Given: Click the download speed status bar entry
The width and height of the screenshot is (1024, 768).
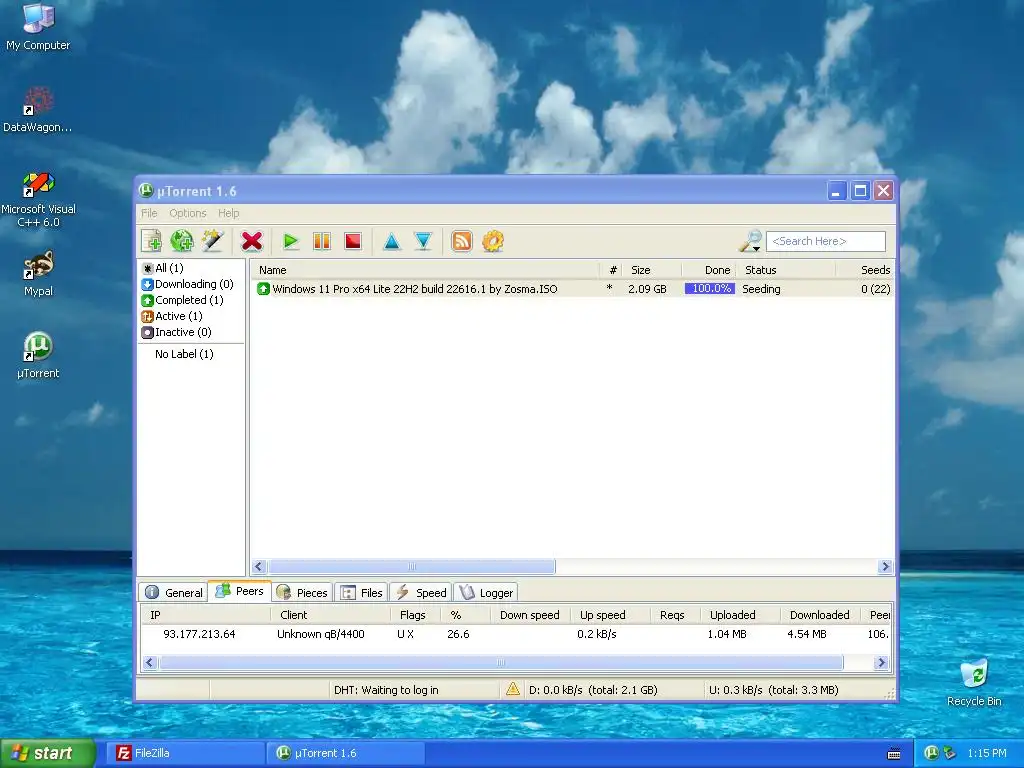Looking at the screenshot, I should pos(593,690).
